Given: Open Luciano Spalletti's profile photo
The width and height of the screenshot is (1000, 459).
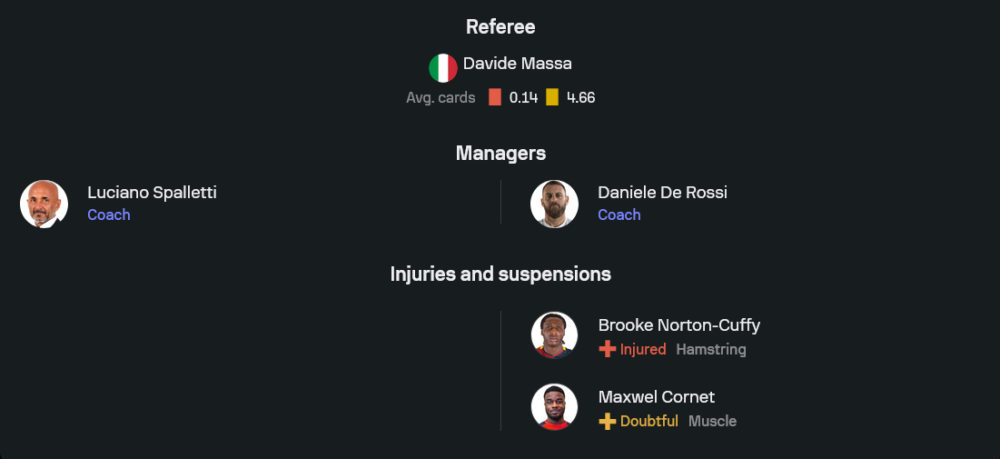Looking at the screenshot, I should pyautogui.click(x=44, y=204).
